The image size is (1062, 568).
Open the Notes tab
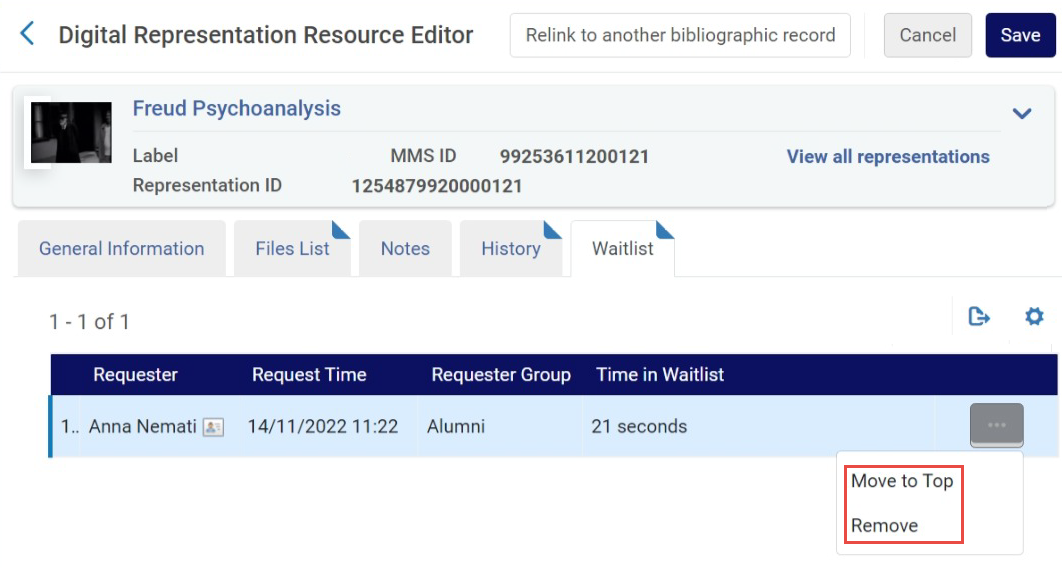(x=405, y=248)
